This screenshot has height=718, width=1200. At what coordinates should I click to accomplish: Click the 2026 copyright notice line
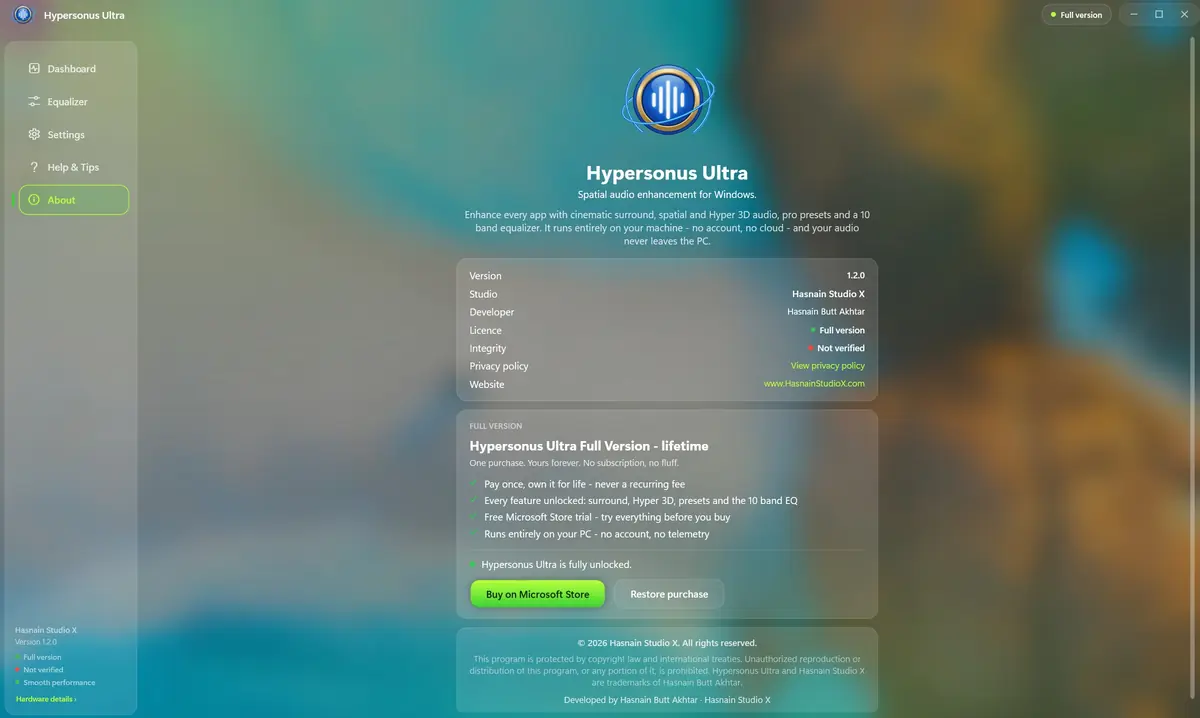point(667,643)
